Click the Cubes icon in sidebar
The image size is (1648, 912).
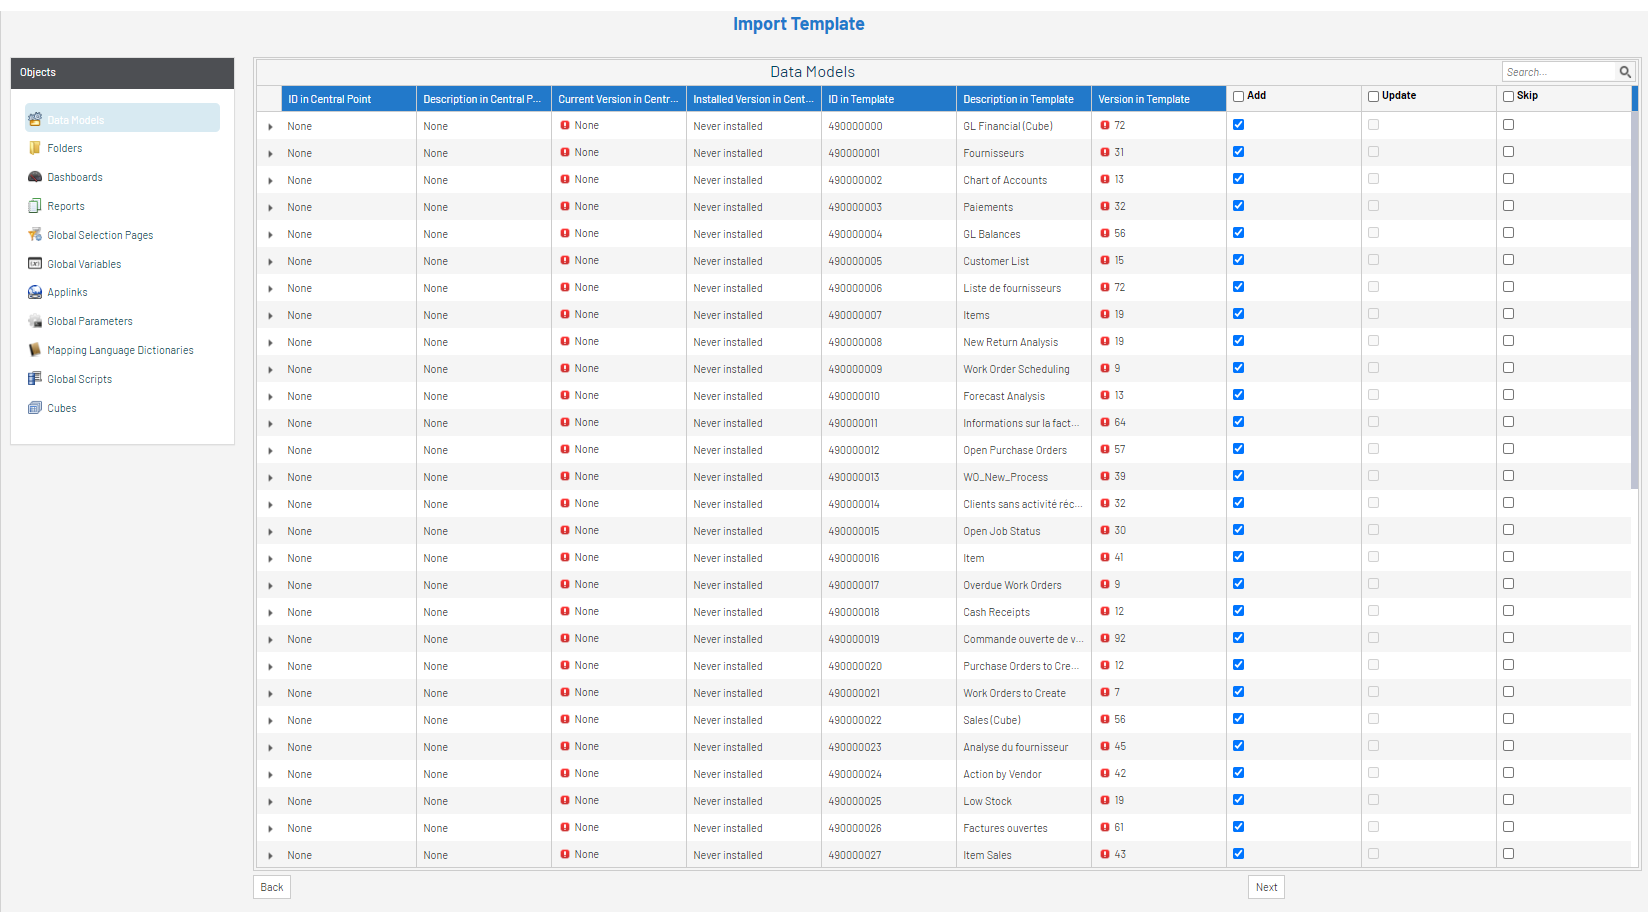35,408
